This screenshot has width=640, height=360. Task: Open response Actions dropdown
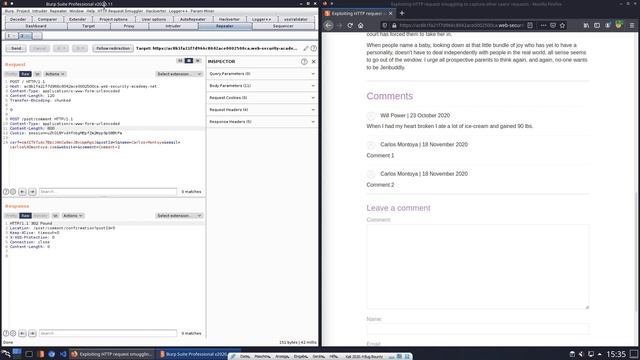click(73, 216)
